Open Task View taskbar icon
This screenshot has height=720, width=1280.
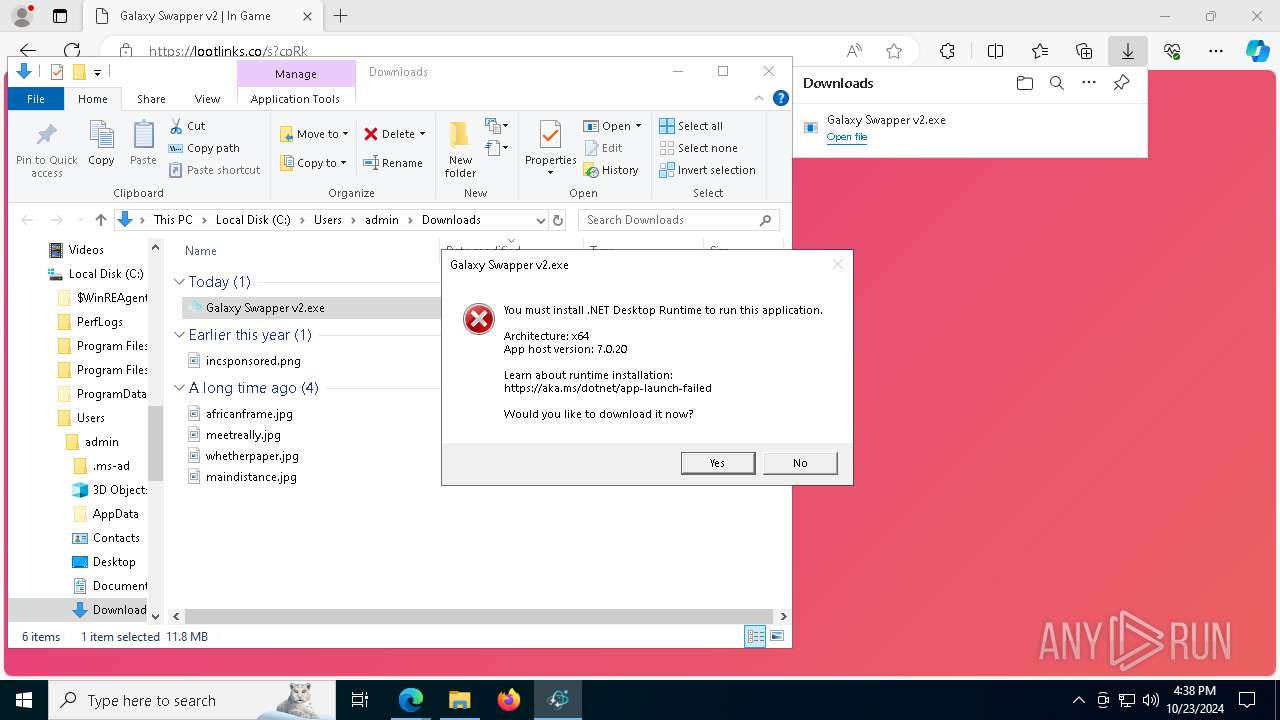360,700
